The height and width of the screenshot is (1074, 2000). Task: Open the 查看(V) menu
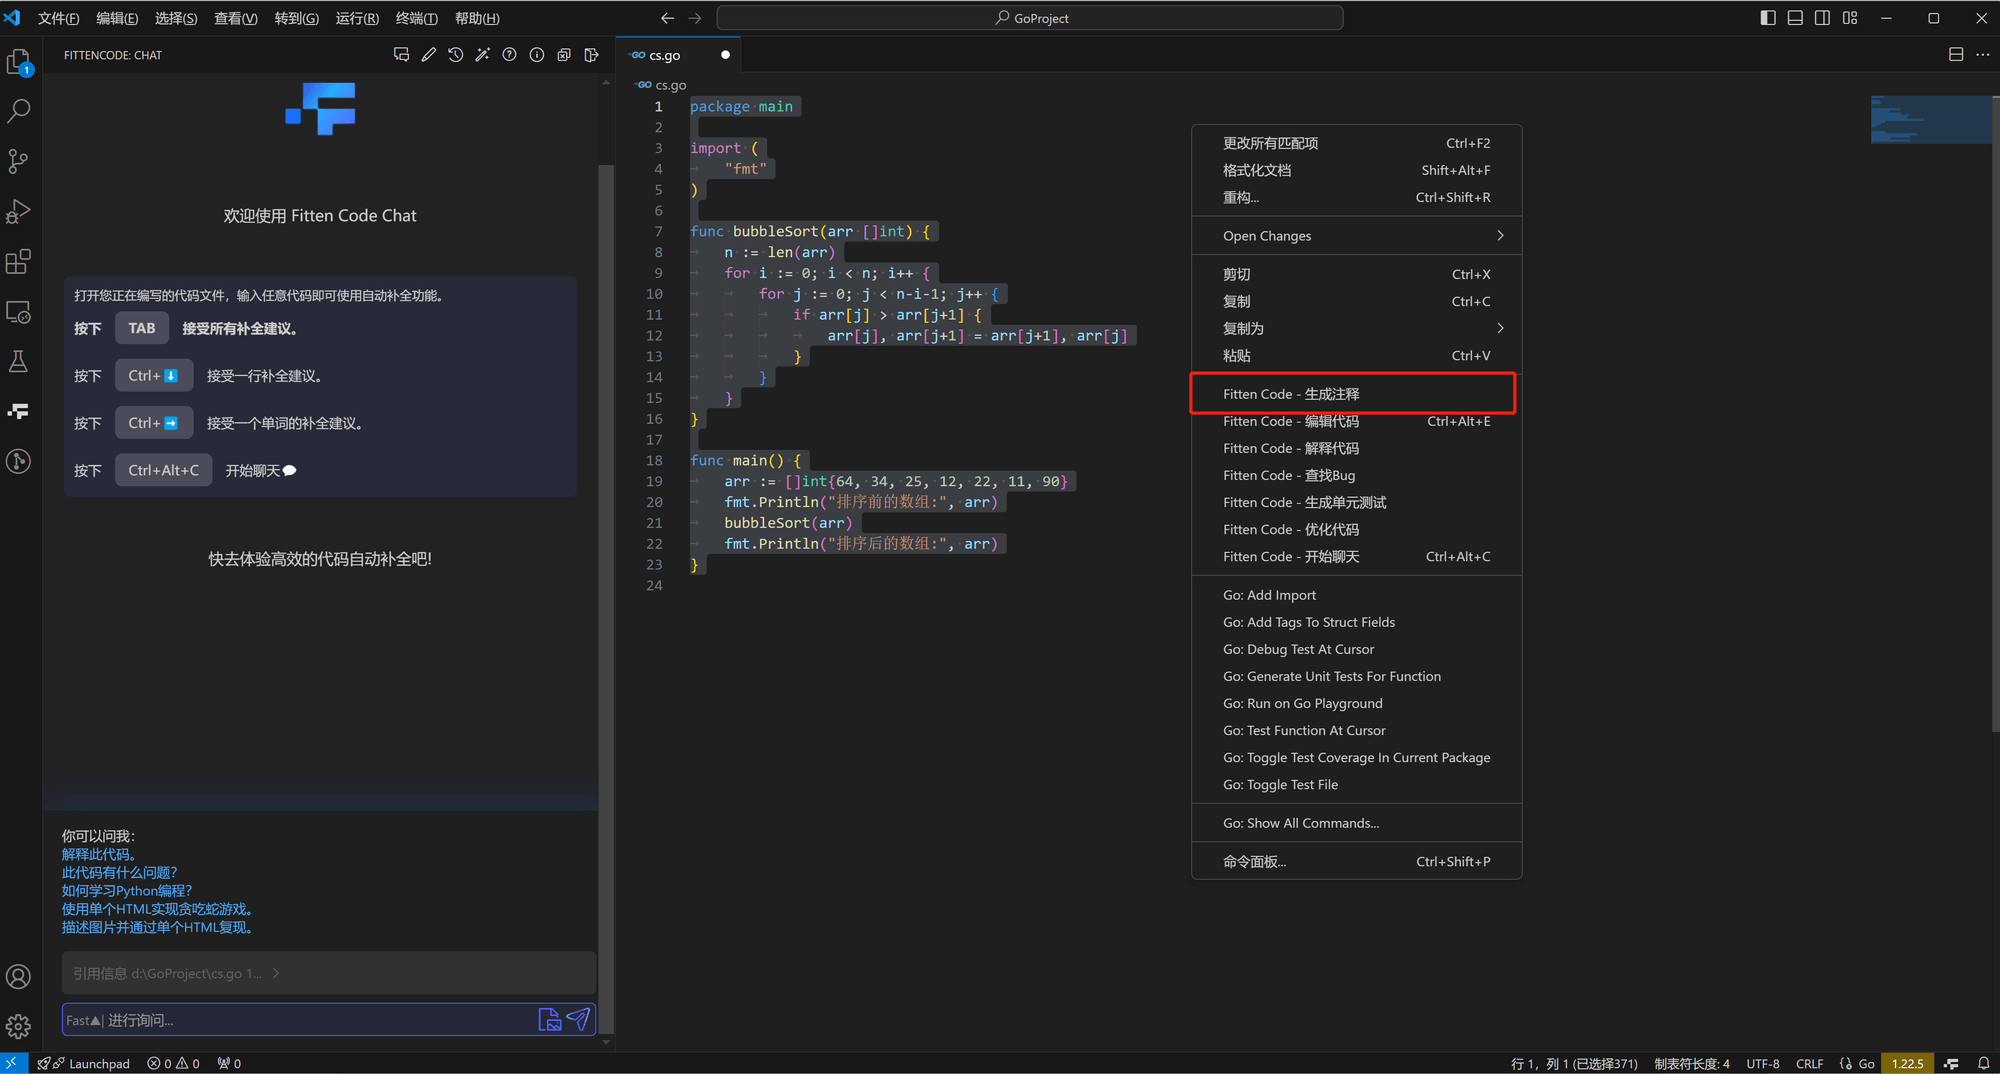236,18
